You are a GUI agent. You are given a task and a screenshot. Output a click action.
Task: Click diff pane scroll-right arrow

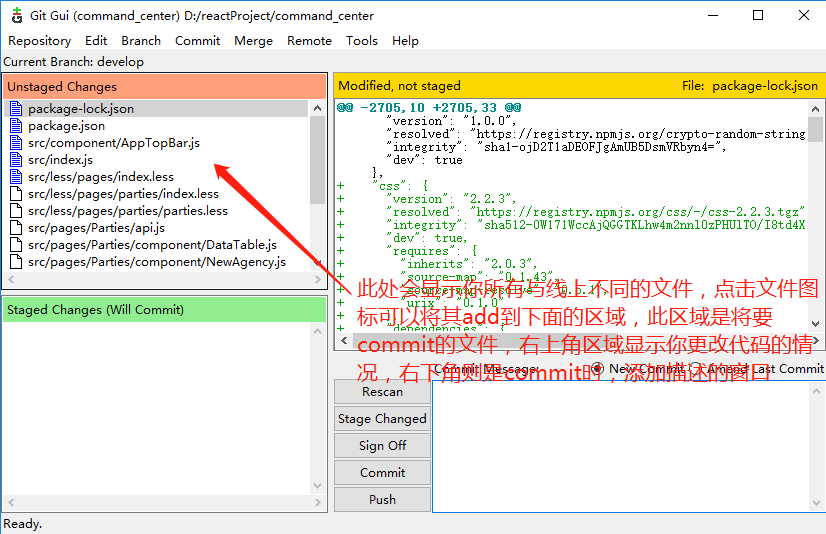click(x=817, y=340)
